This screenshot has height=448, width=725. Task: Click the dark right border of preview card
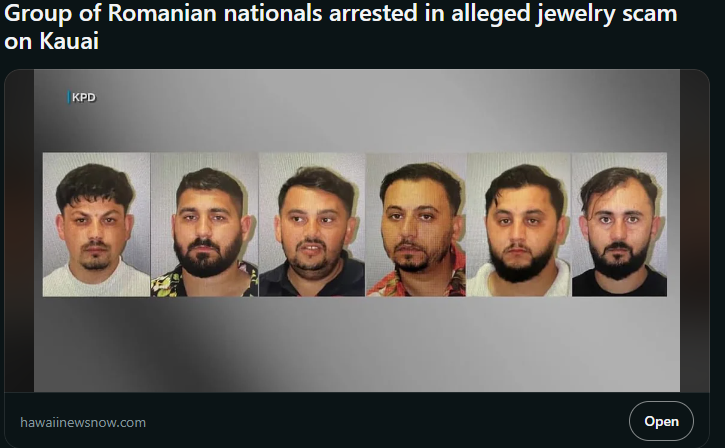coord(694,230)
